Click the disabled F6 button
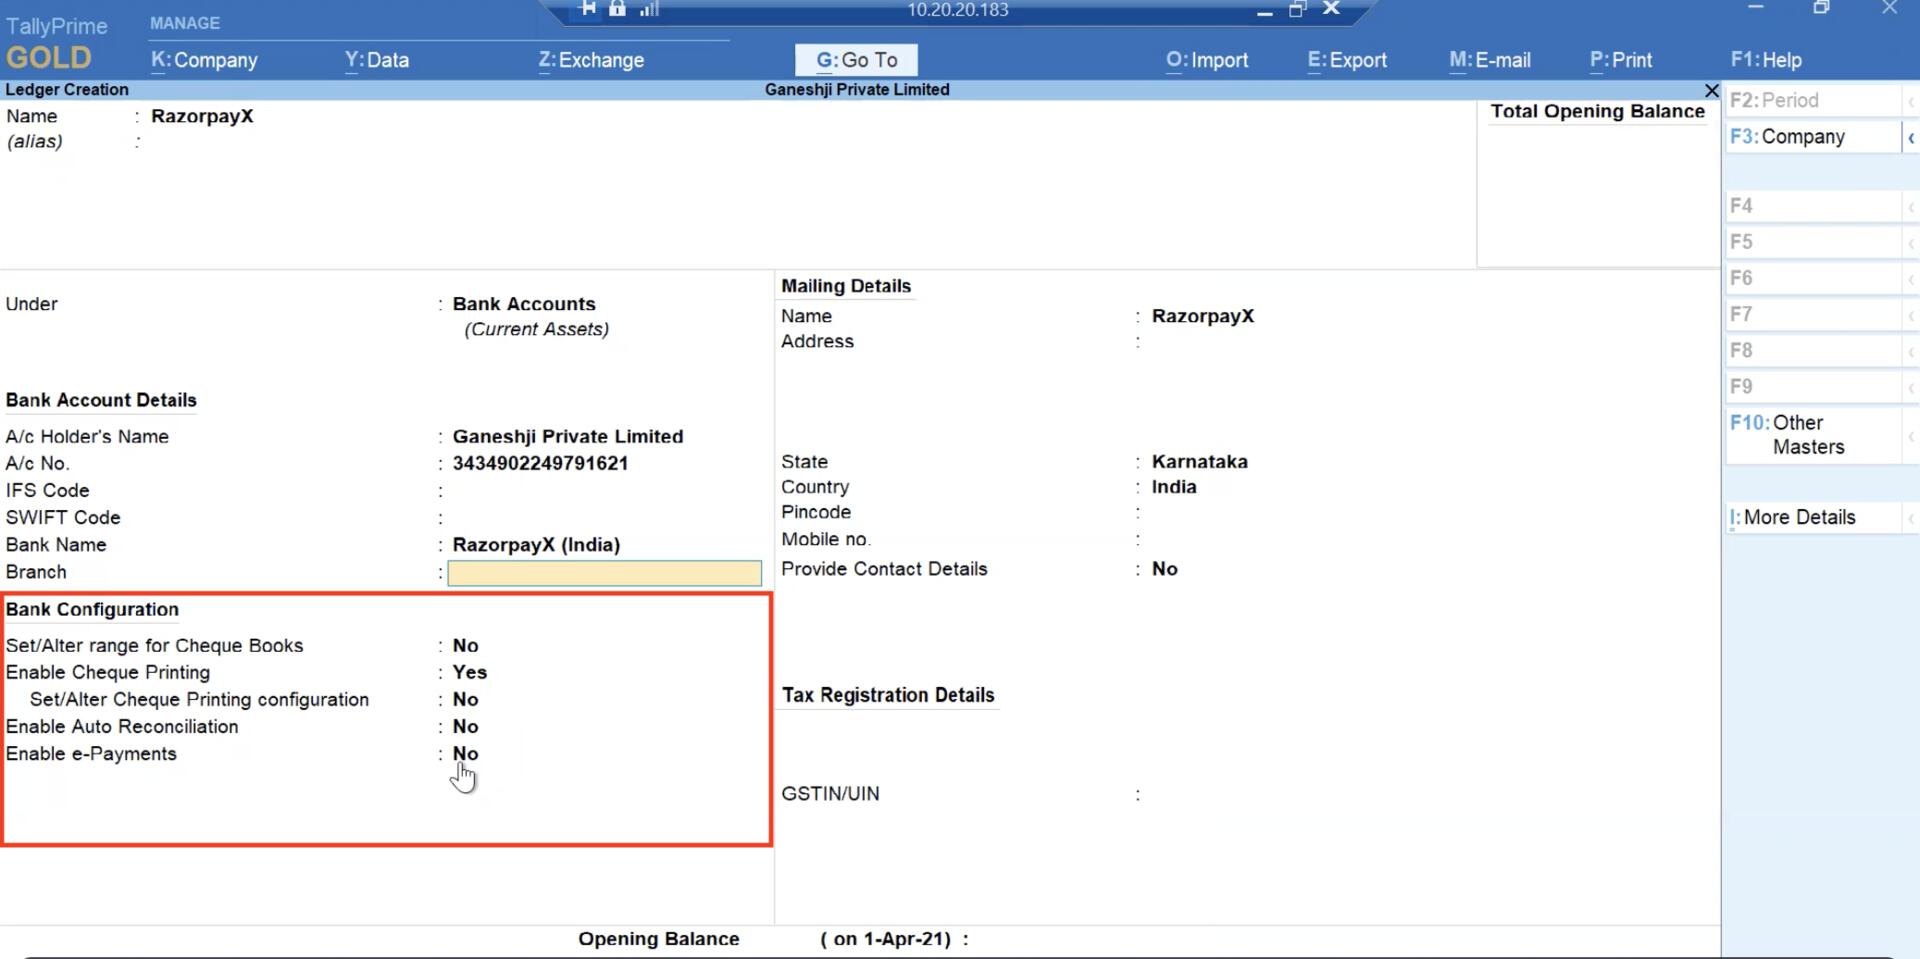The width and height of the screenshot is (1920, 959). coord(1812,278)
